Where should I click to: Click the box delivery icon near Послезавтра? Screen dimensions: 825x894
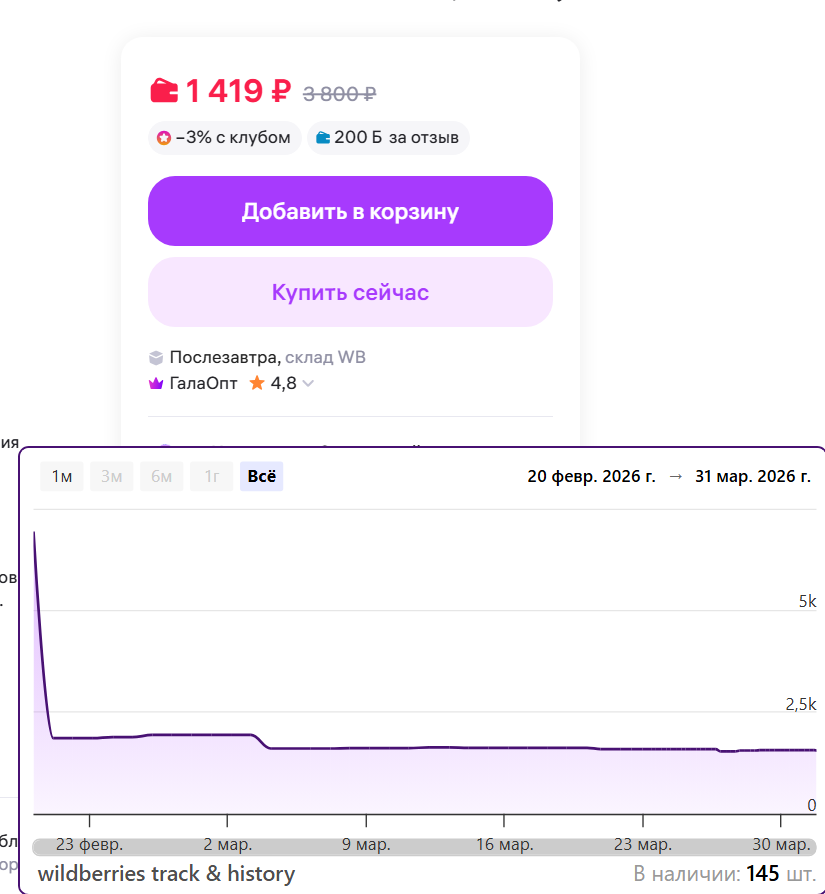(156, 358)
